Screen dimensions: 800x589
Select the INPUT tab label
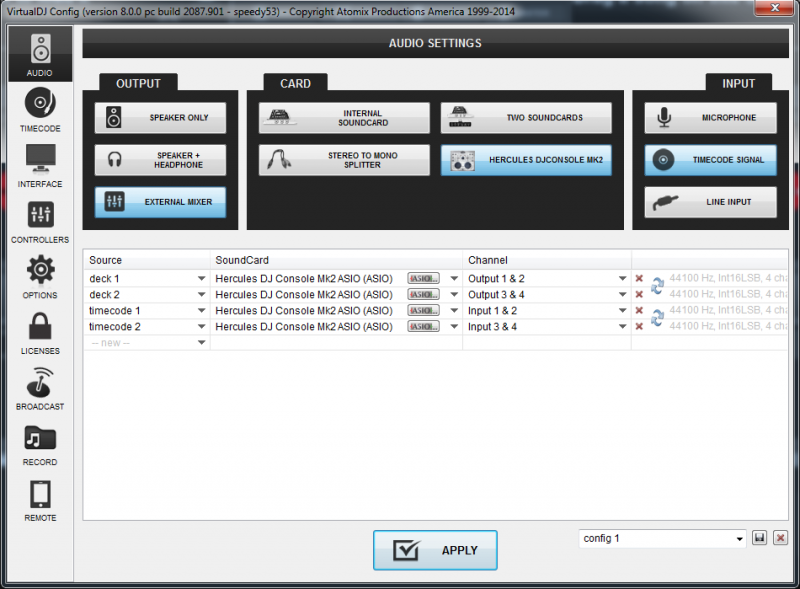(x=738, y=84)
